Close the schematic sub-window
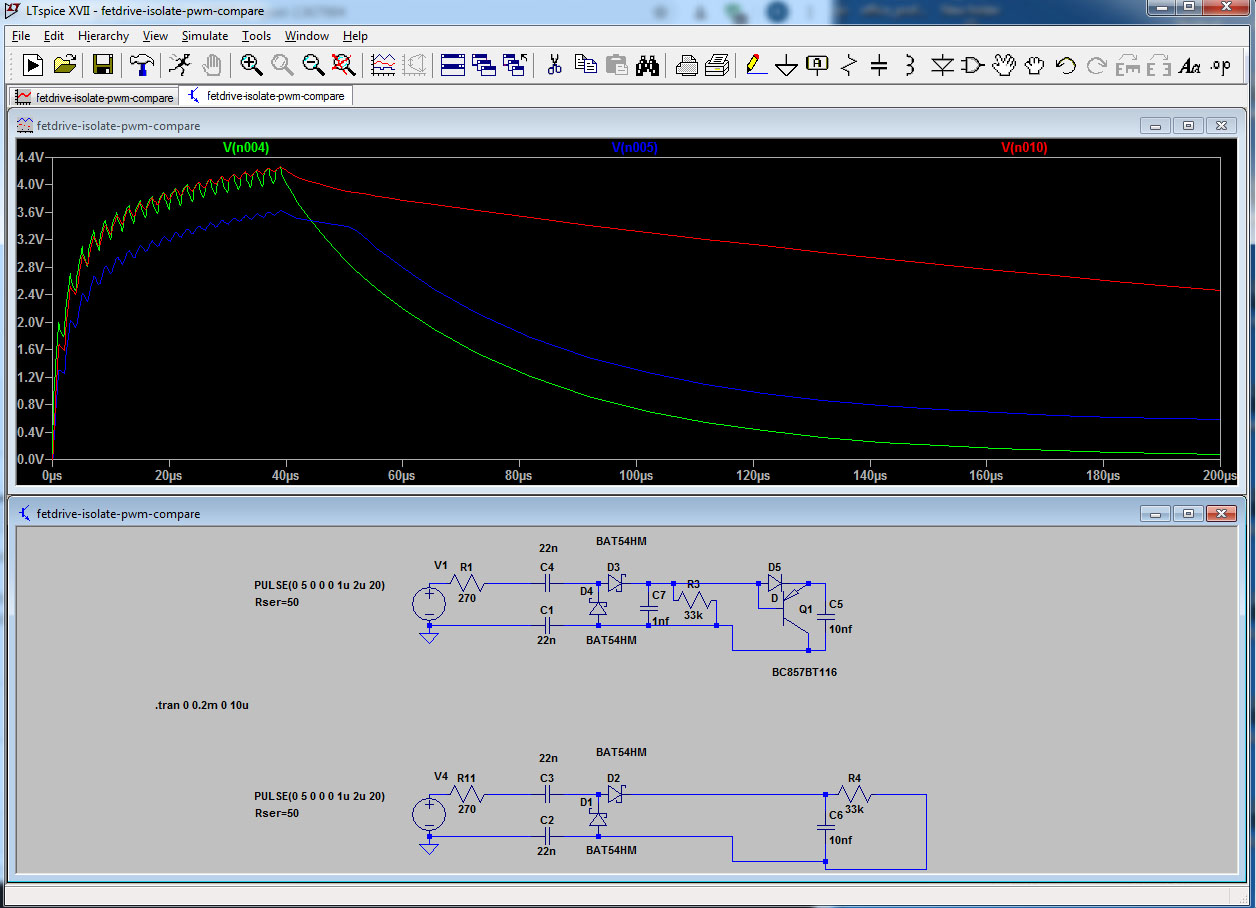Image resolution: width=1256 pixels, height=908 pixels. (x=1221, y=513)
